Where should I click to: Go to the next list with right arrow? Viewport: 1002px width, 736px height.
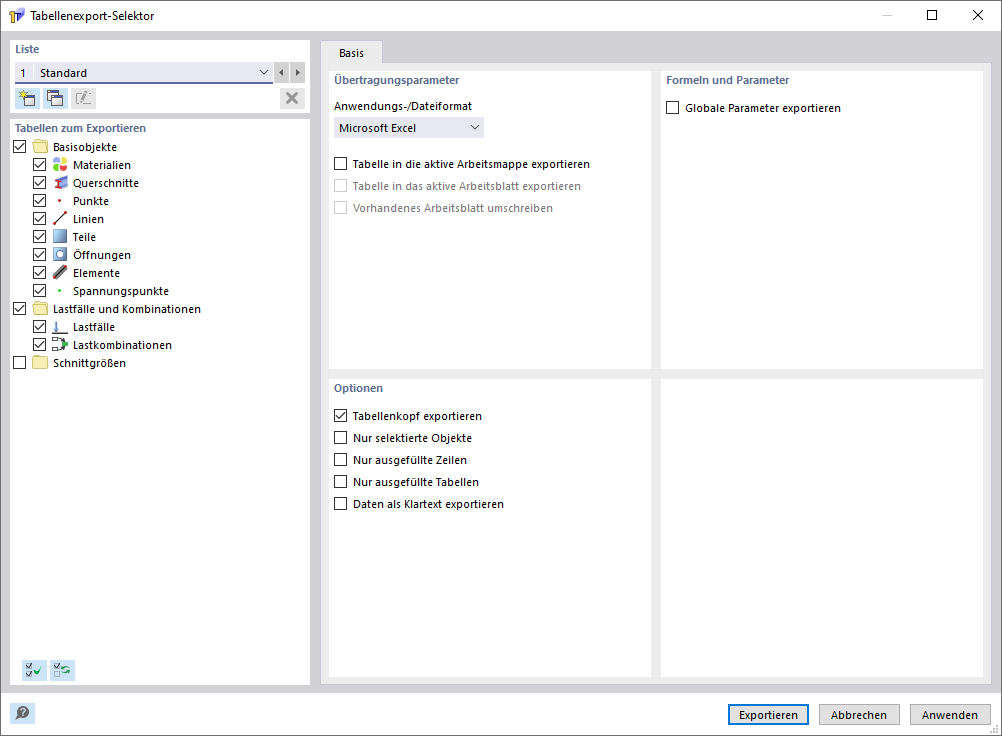(297, 73)
